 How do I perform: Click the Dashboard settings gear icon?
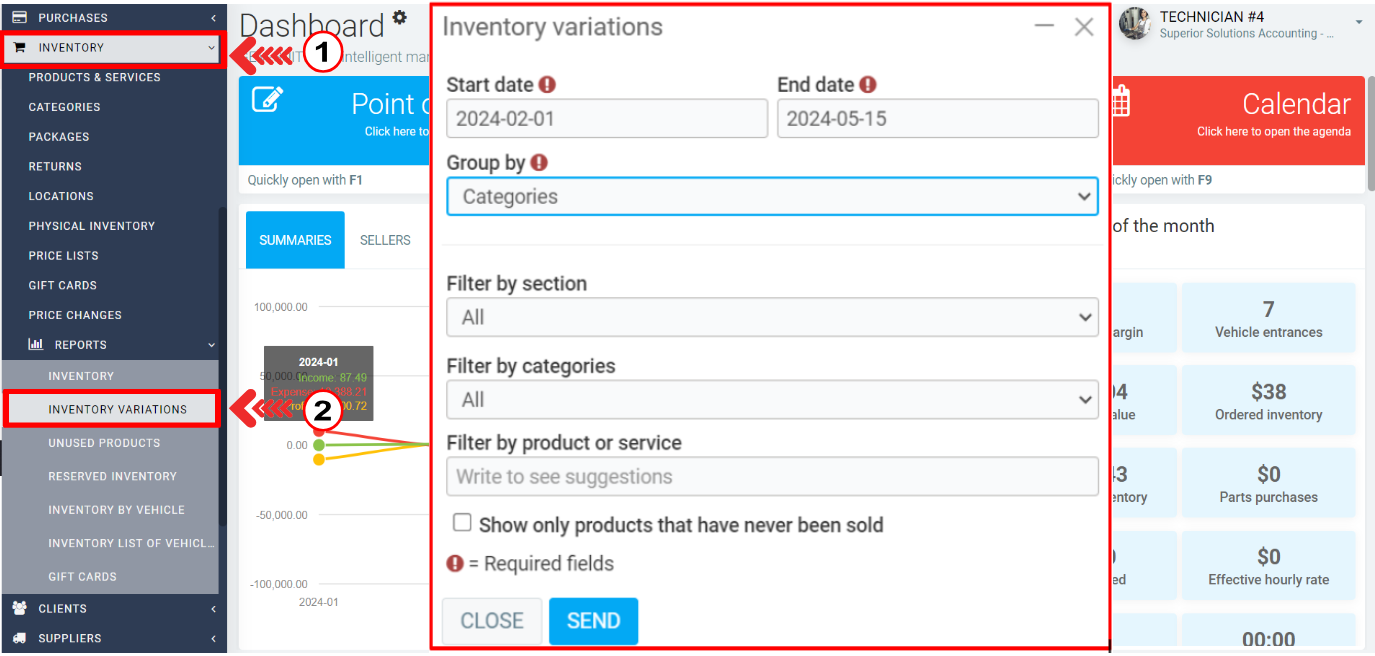coord(400,17)
